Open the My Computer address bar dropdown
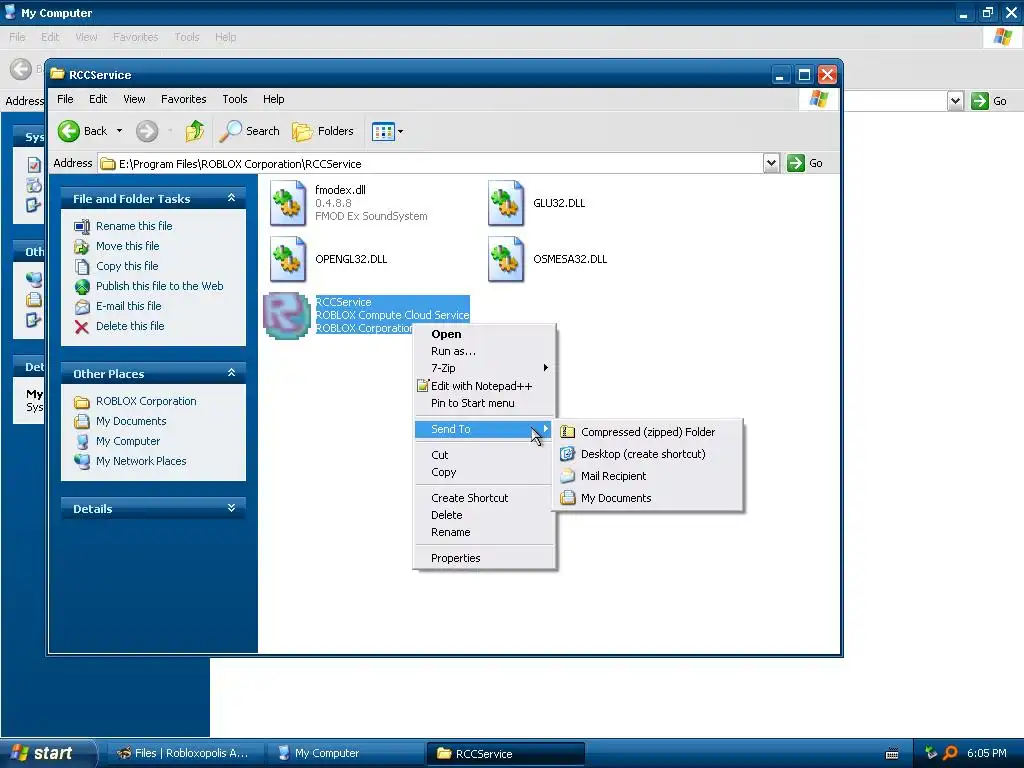1024x768 pixels. (x=955, y=101)
